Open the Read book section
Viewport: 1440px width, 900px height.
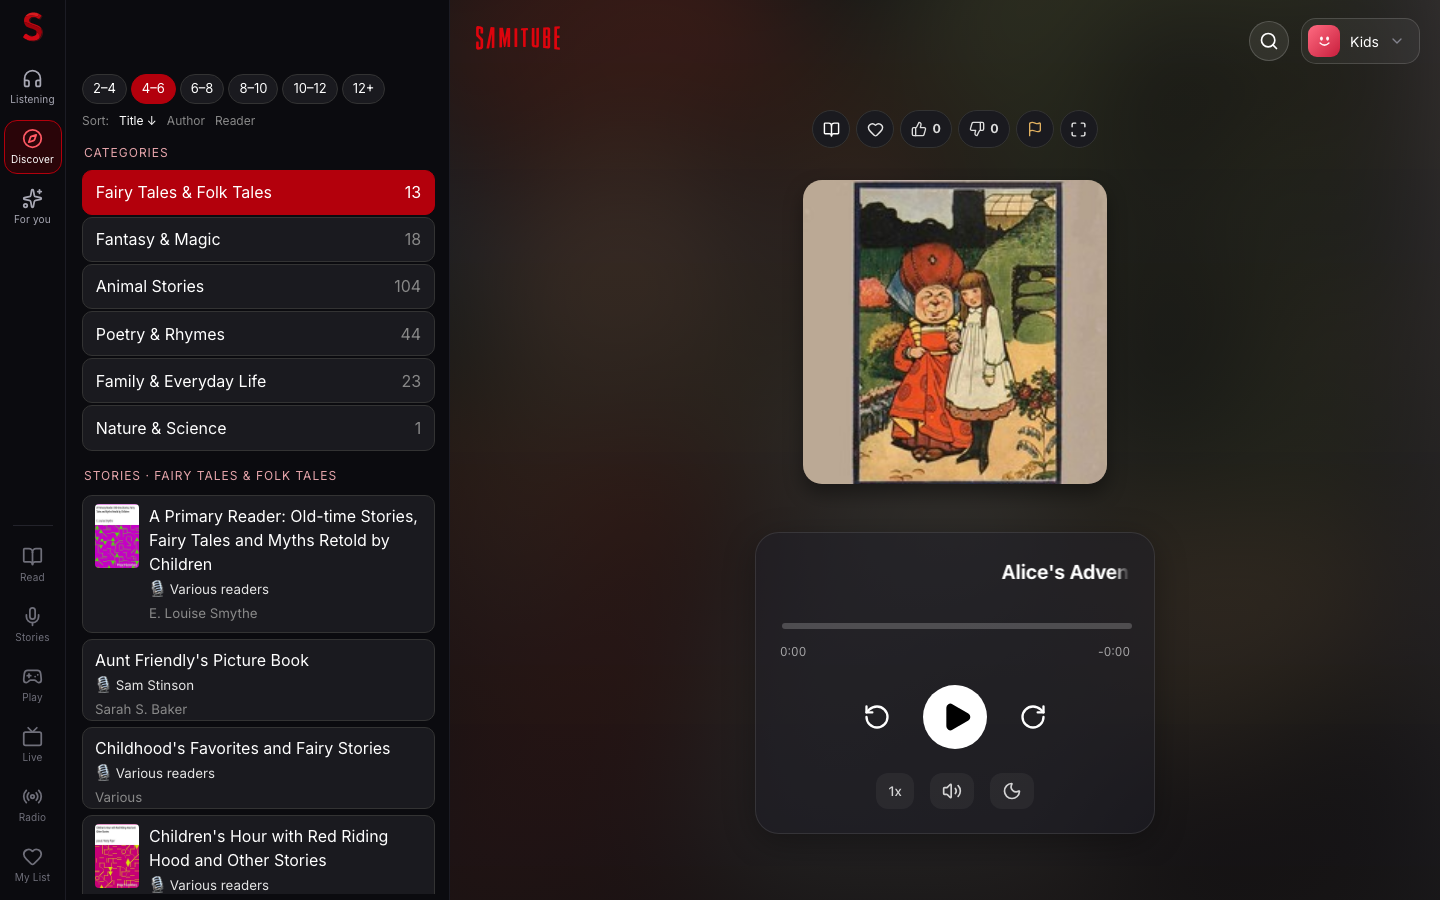32,565
